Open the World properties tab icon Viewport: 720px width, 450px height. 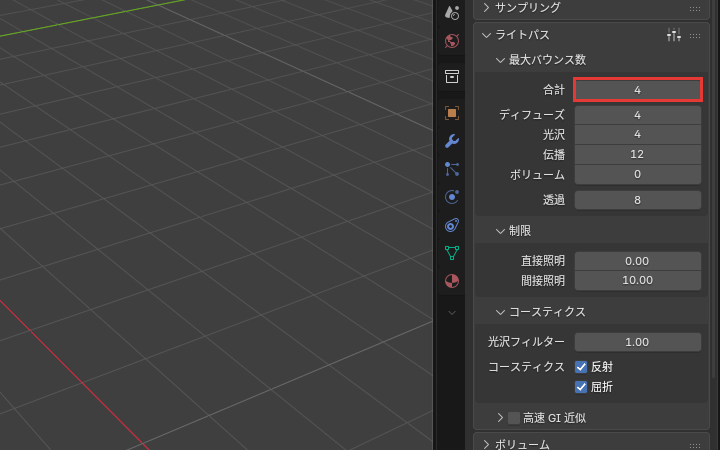[452, 41]
